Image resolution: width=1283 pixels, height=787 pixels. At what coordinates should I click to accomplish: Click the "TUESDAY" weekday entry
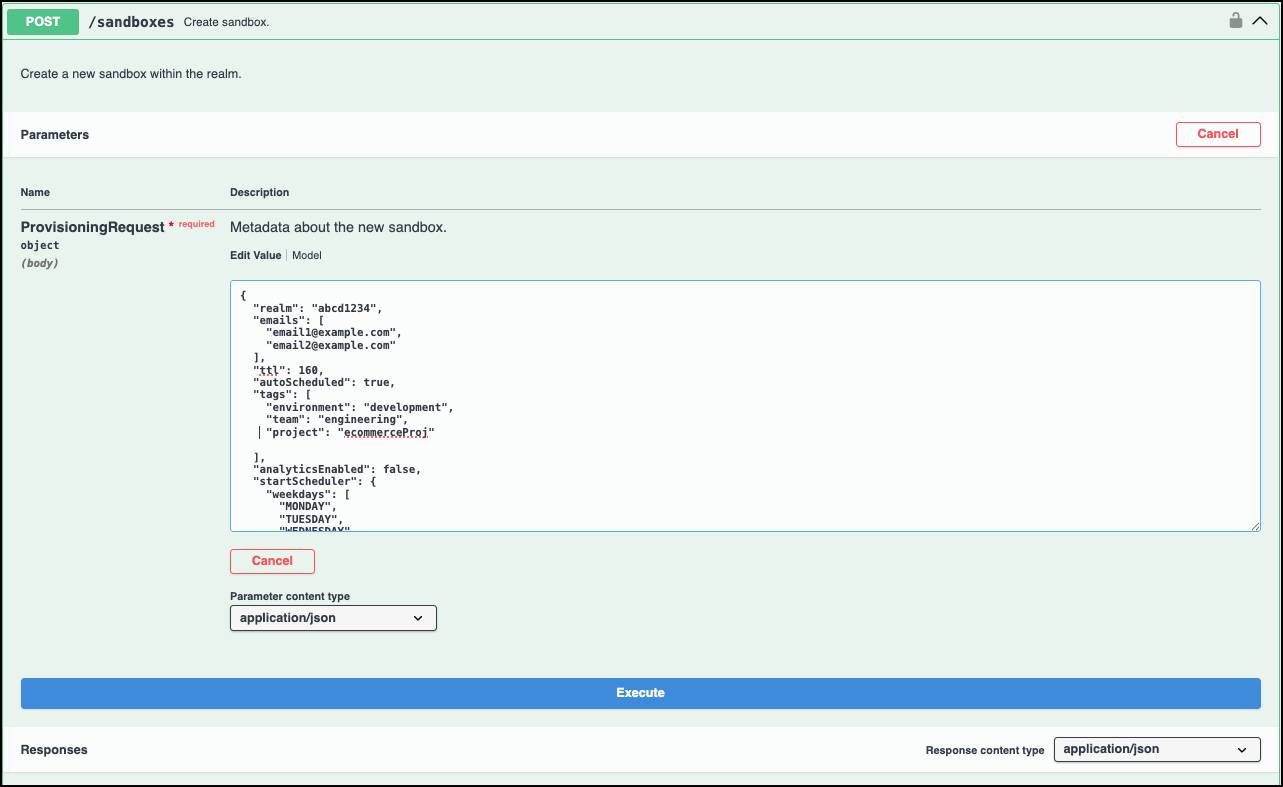click(x=311, y=519)
